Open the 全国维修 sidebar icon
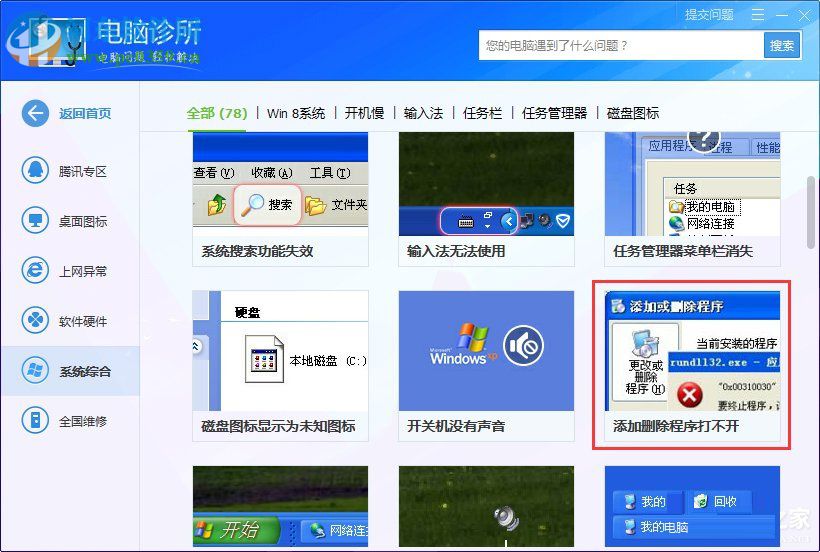 pyautogui.click(x=35, y=420)
